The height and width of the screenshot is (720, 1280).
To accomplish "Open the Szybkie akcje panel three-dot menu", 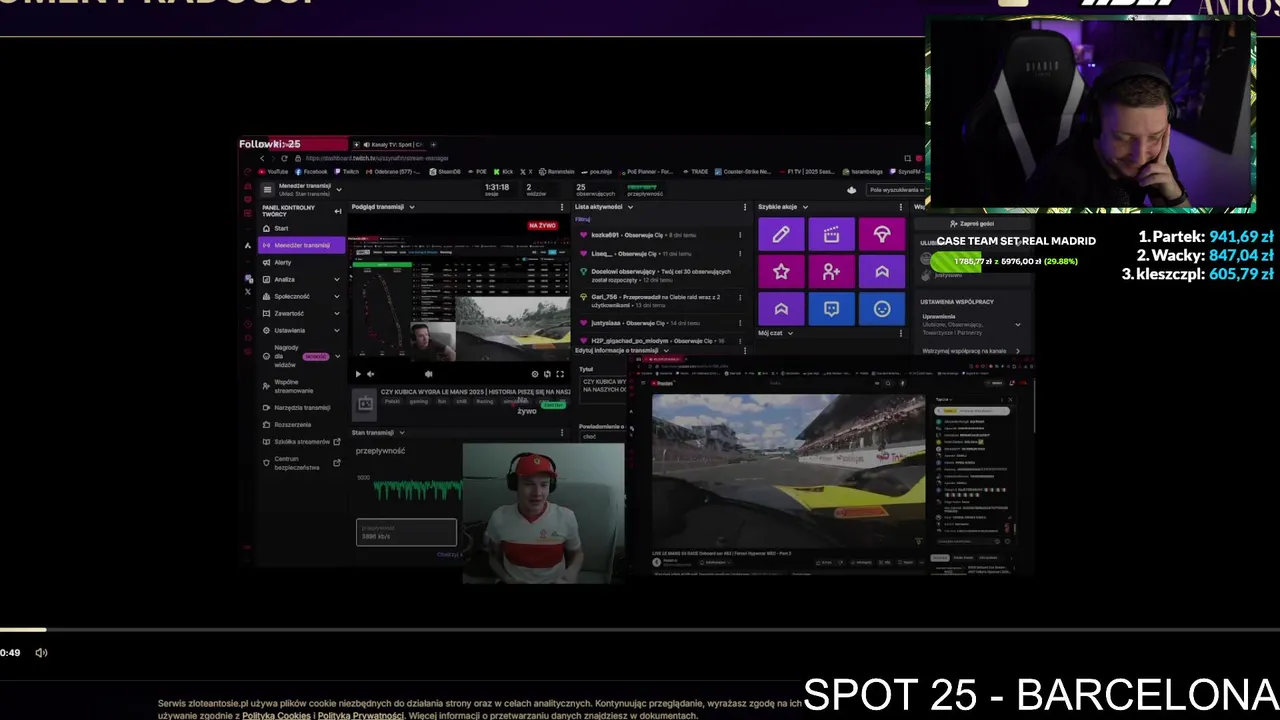I will (x=899, y=207).
